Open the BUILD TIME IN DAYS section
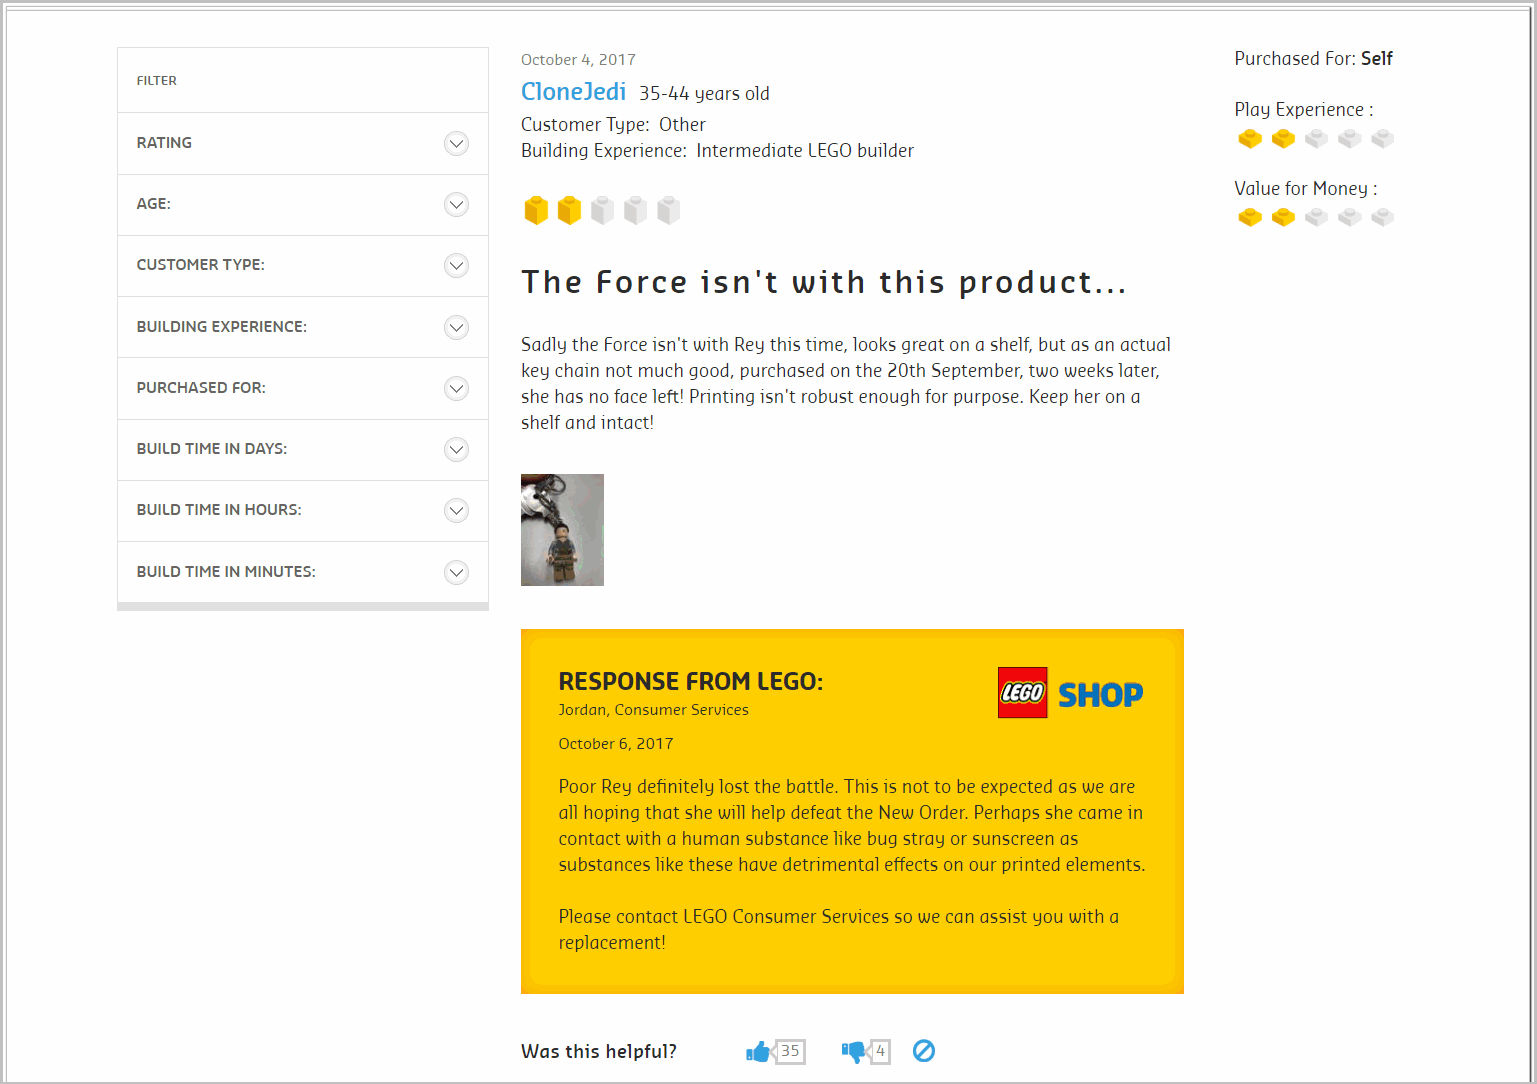Screen dimensions: 1537x1084 coord(456,449)
